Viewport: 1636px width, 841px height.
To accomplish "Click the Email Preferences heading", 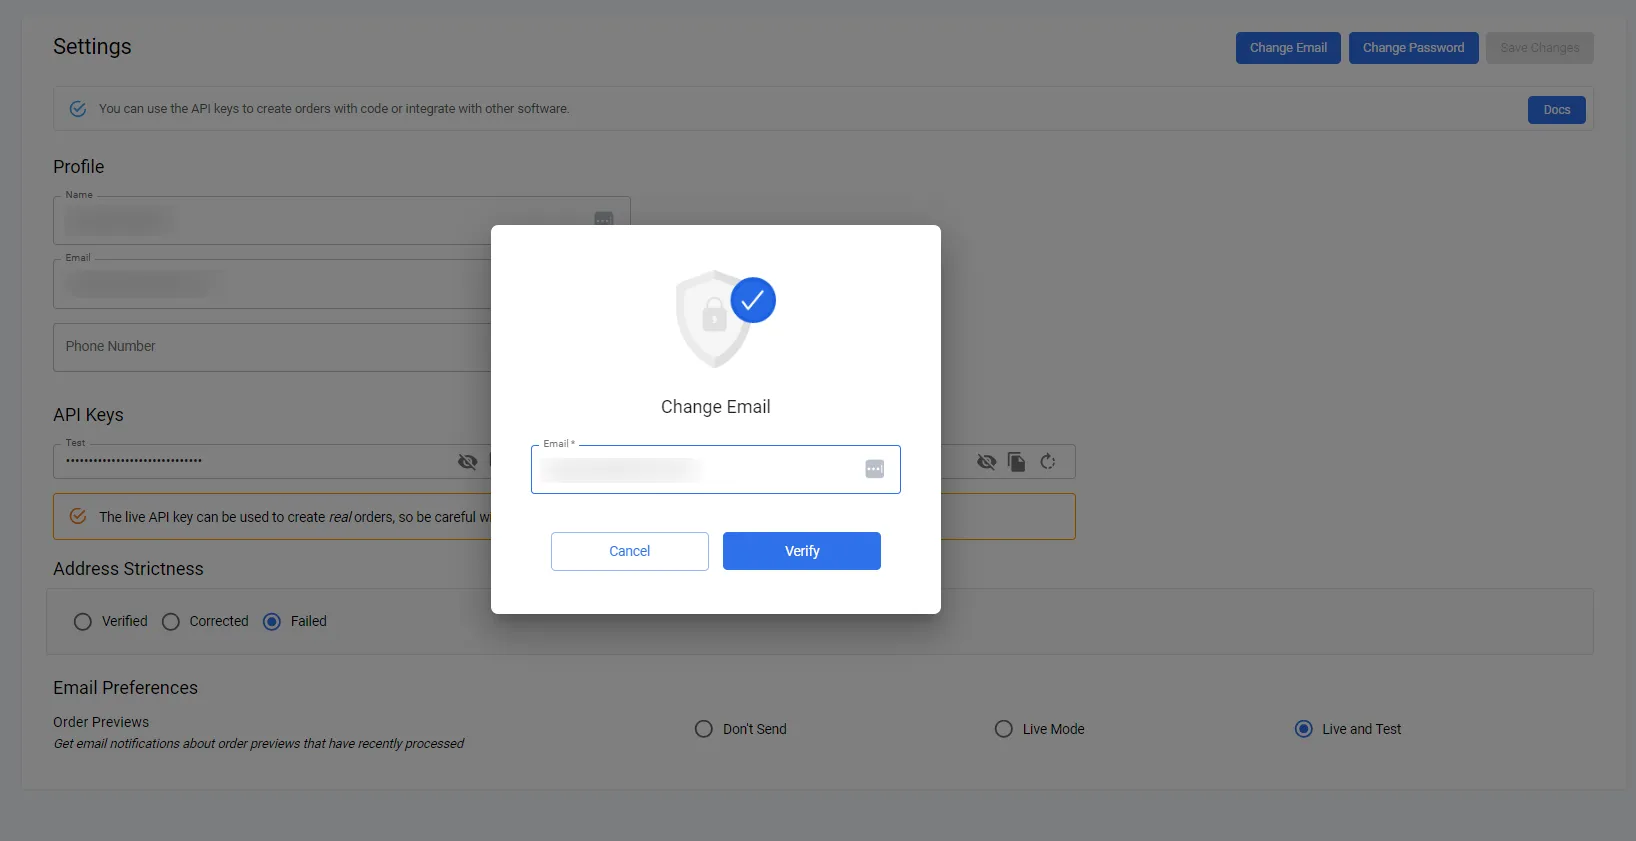I will 125,688.
